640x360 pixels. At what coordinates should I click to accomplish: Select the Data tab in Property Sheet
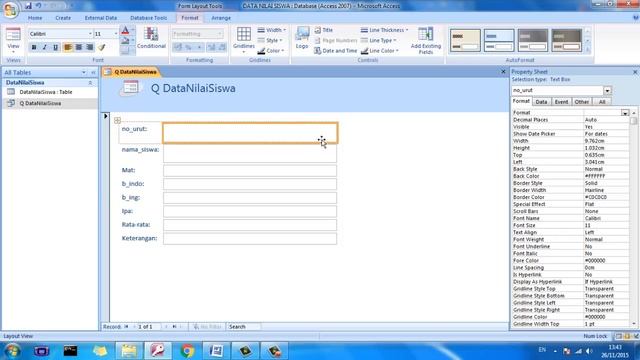(541, 102)
